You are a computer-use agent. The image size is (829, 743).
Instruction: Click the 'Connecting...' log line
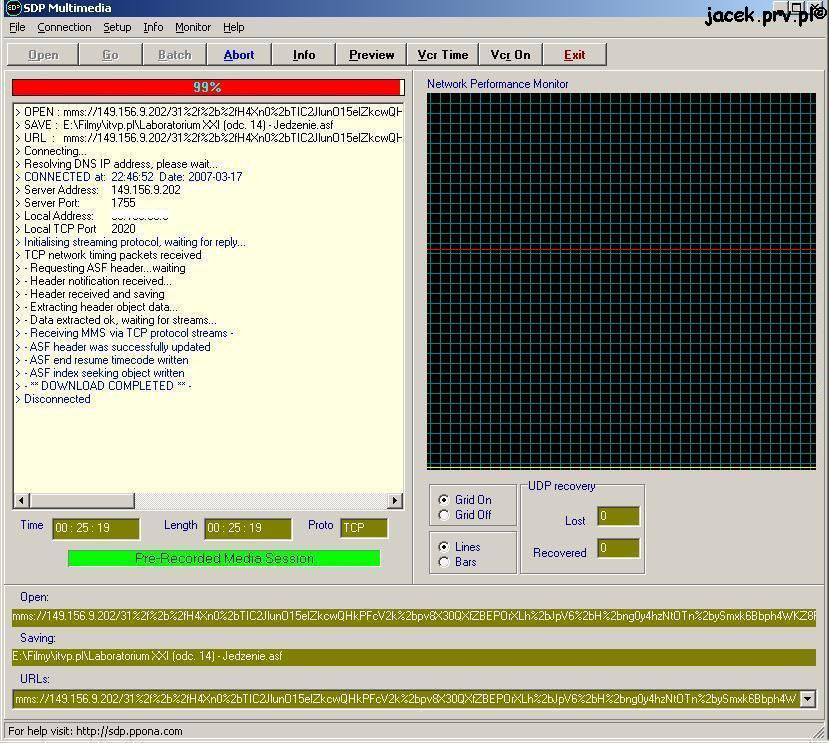pos(51,151)
